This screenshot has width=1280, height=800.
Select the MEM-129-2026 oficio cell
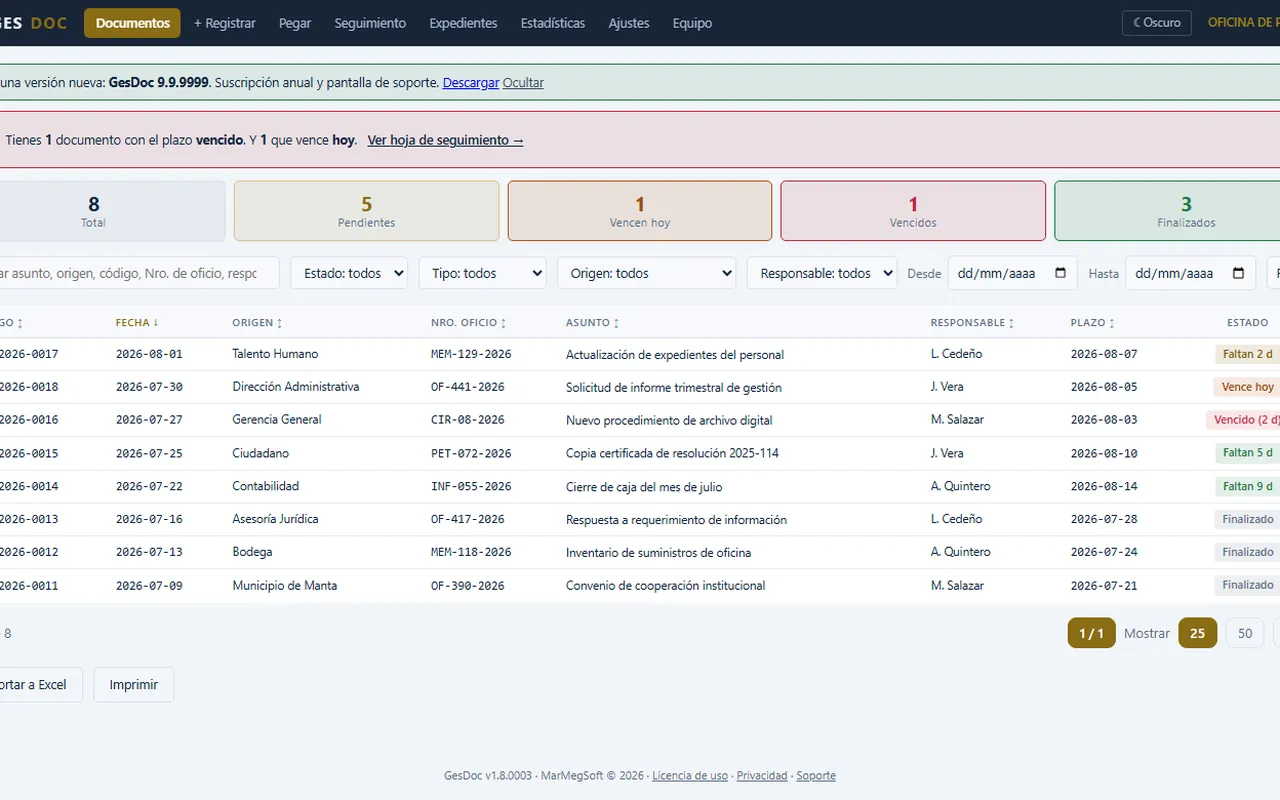(x=471, y=354)
